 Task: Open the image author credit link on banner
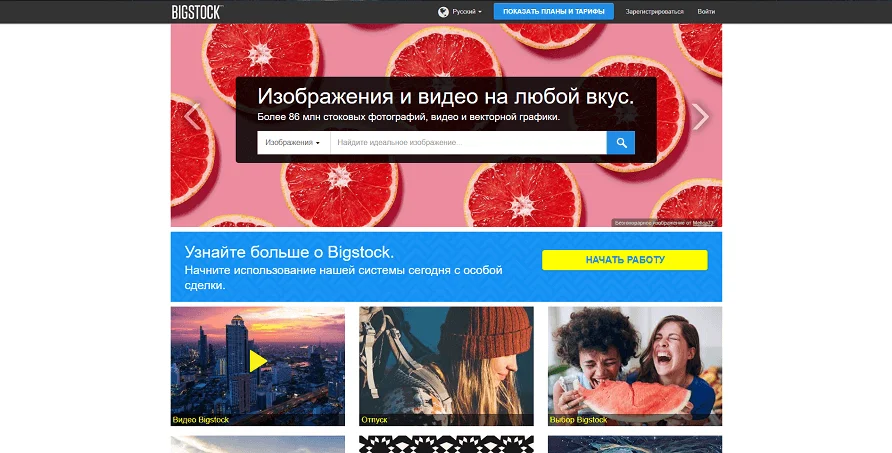704,223
